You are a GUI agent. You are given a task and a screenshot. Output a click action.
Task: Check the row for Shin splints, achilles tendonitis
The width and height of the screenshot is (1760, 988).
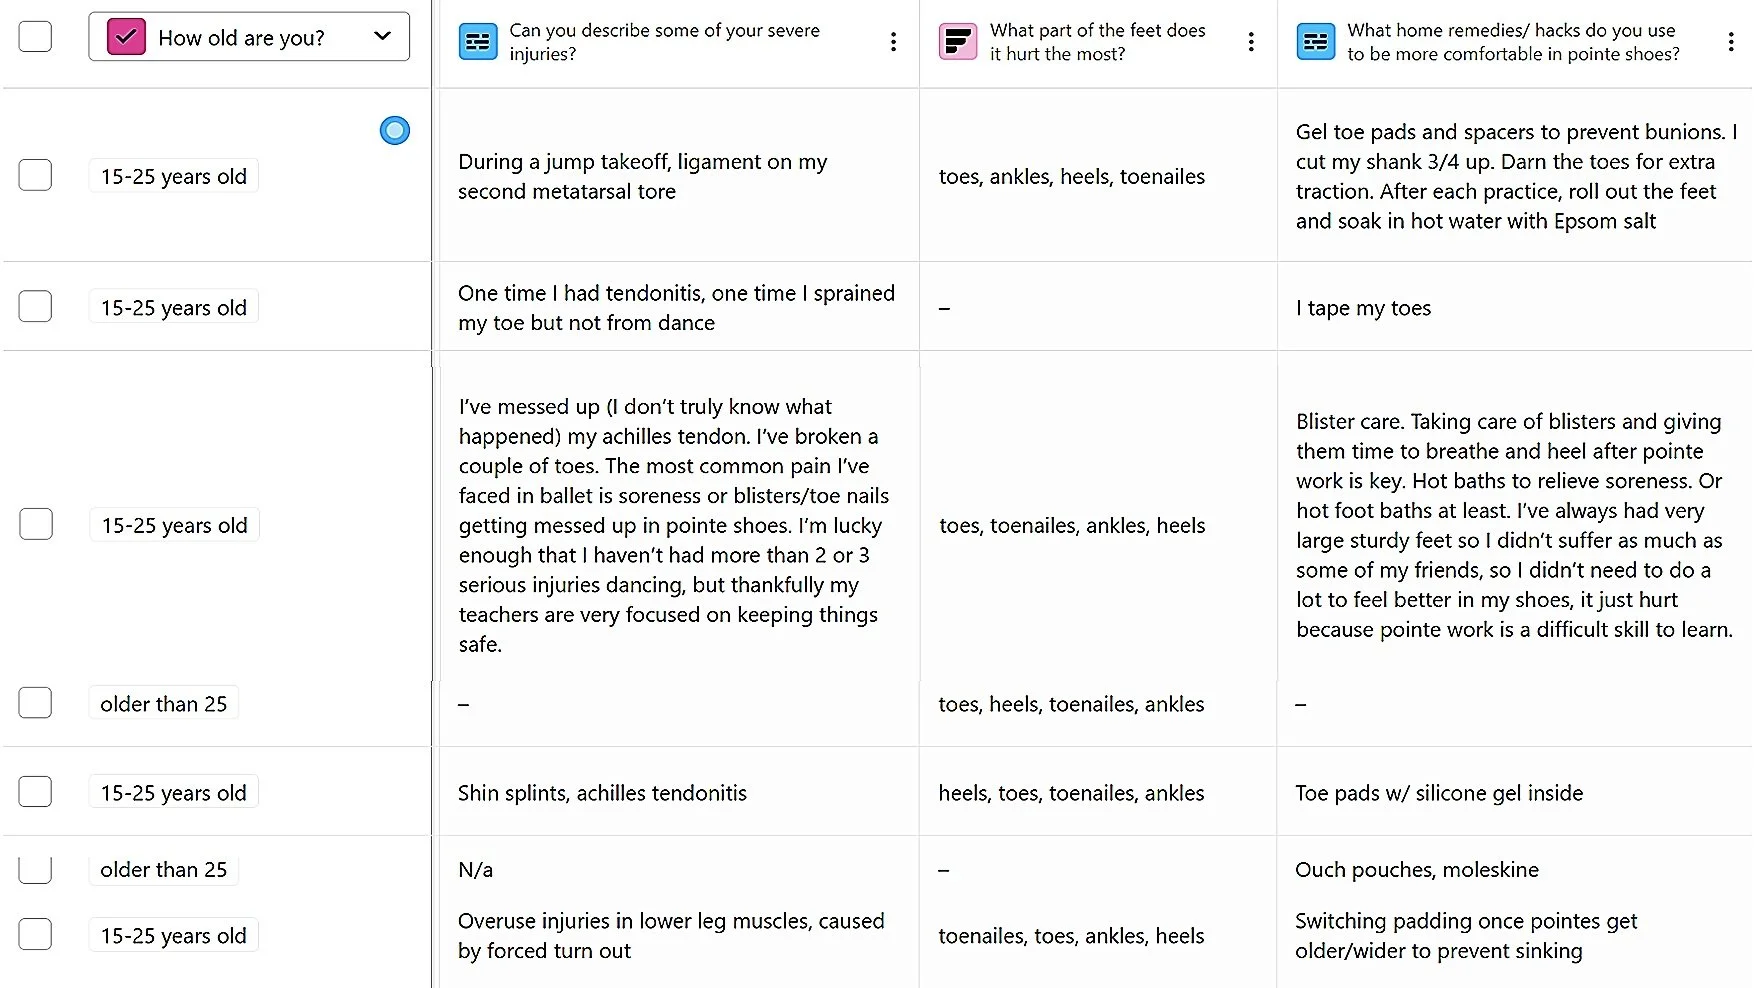pyautogui.click(x=35, y=792)
